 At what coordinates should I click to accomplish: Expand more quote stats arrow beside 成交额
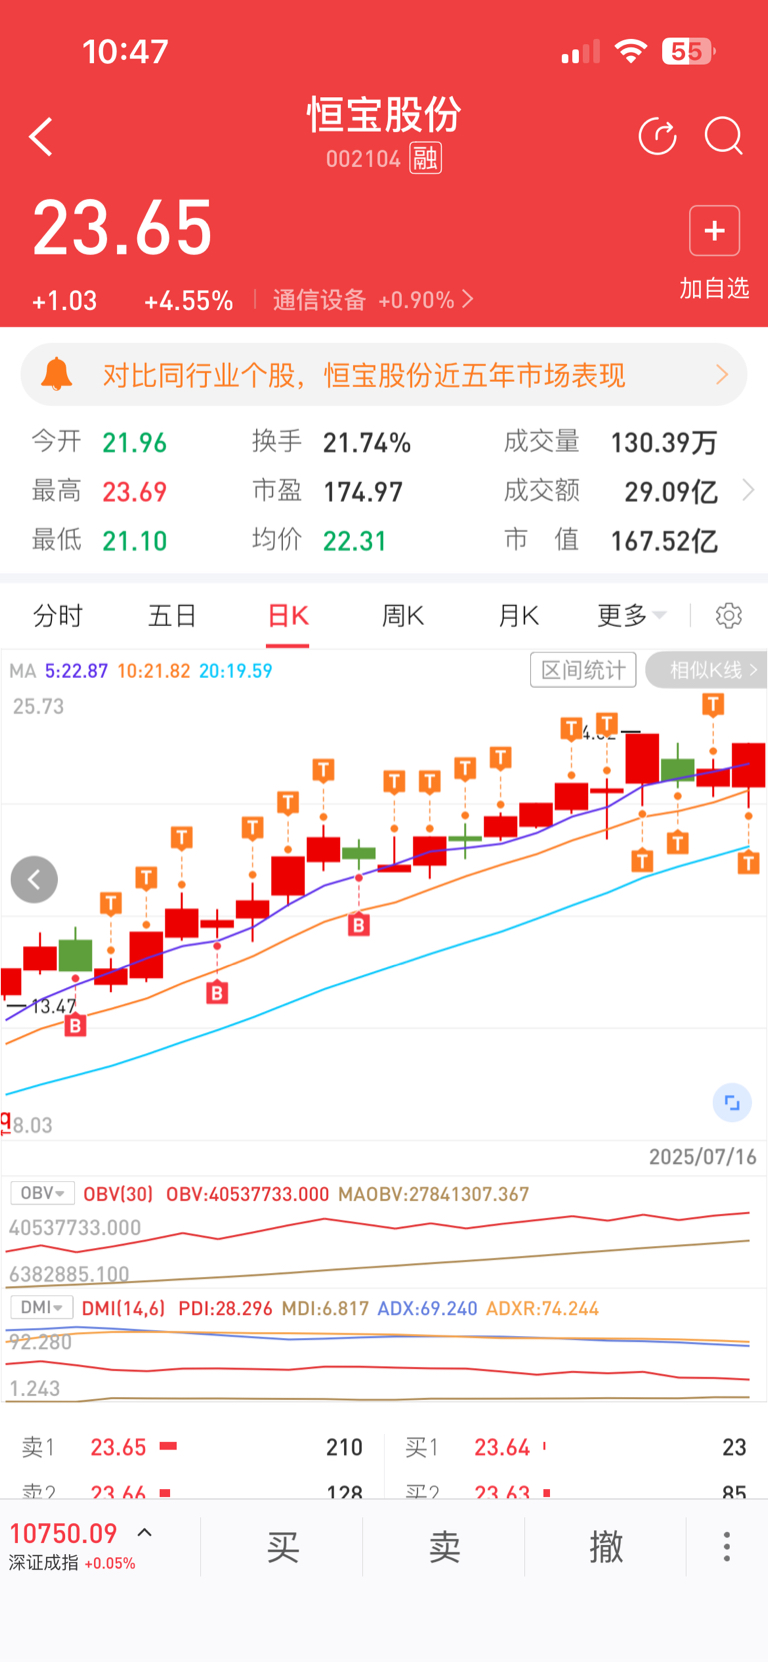[x=748, y=490]
